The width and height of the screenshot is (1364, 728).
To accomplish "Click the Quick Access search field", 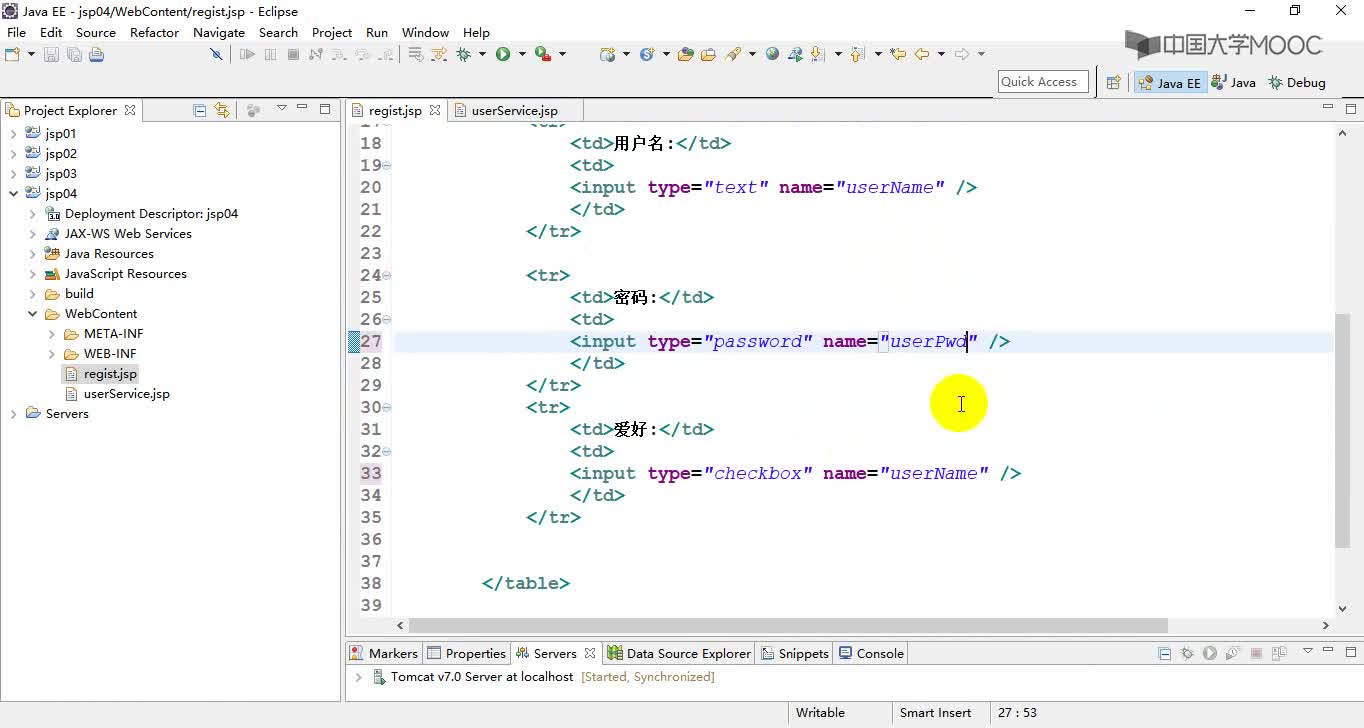I will coord(1042,82).
